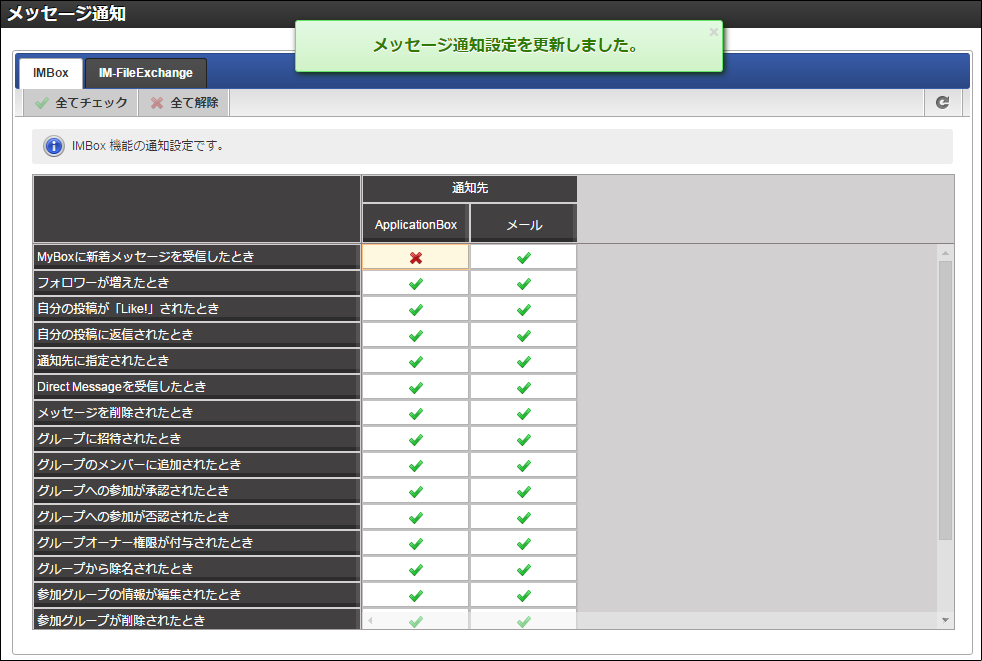
Task: Click the 全て解除 button
Action: pyautogui.click(x=184, y=103)
